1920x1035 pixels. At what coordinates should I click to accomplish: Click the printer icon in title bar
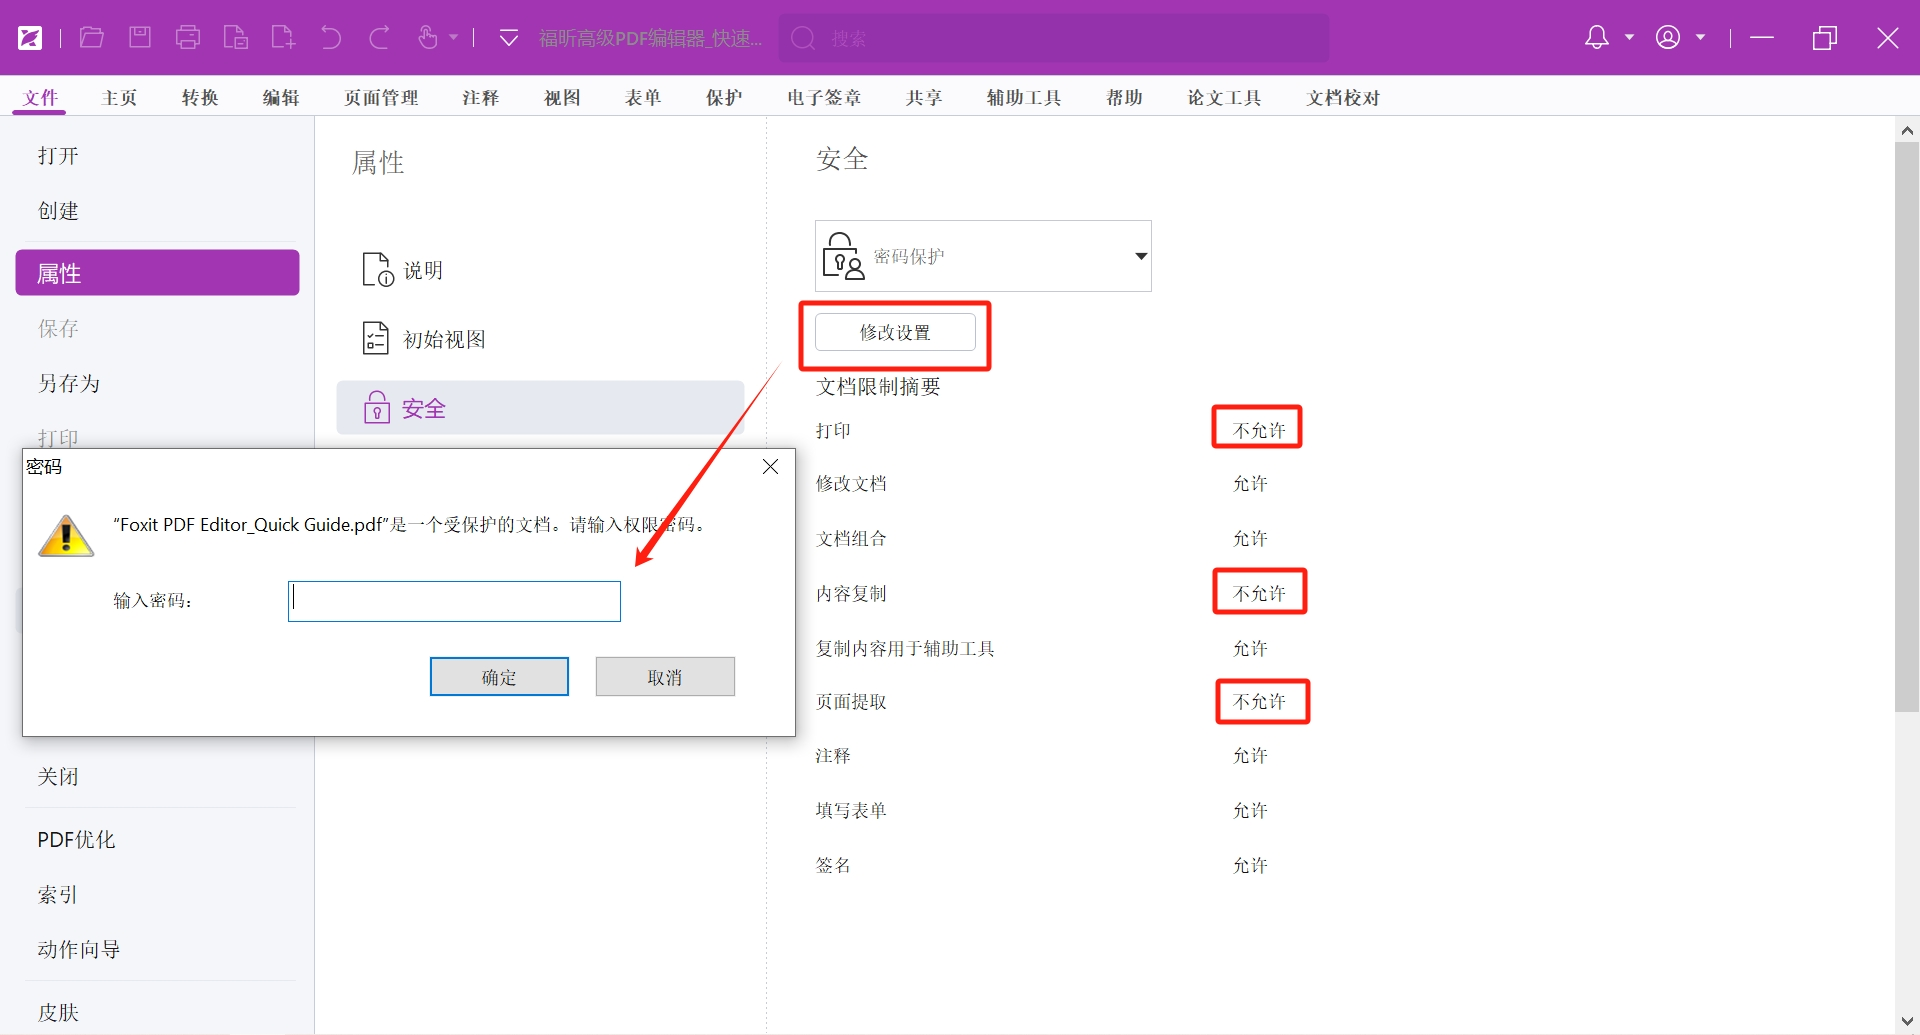[x=188, y=38]
